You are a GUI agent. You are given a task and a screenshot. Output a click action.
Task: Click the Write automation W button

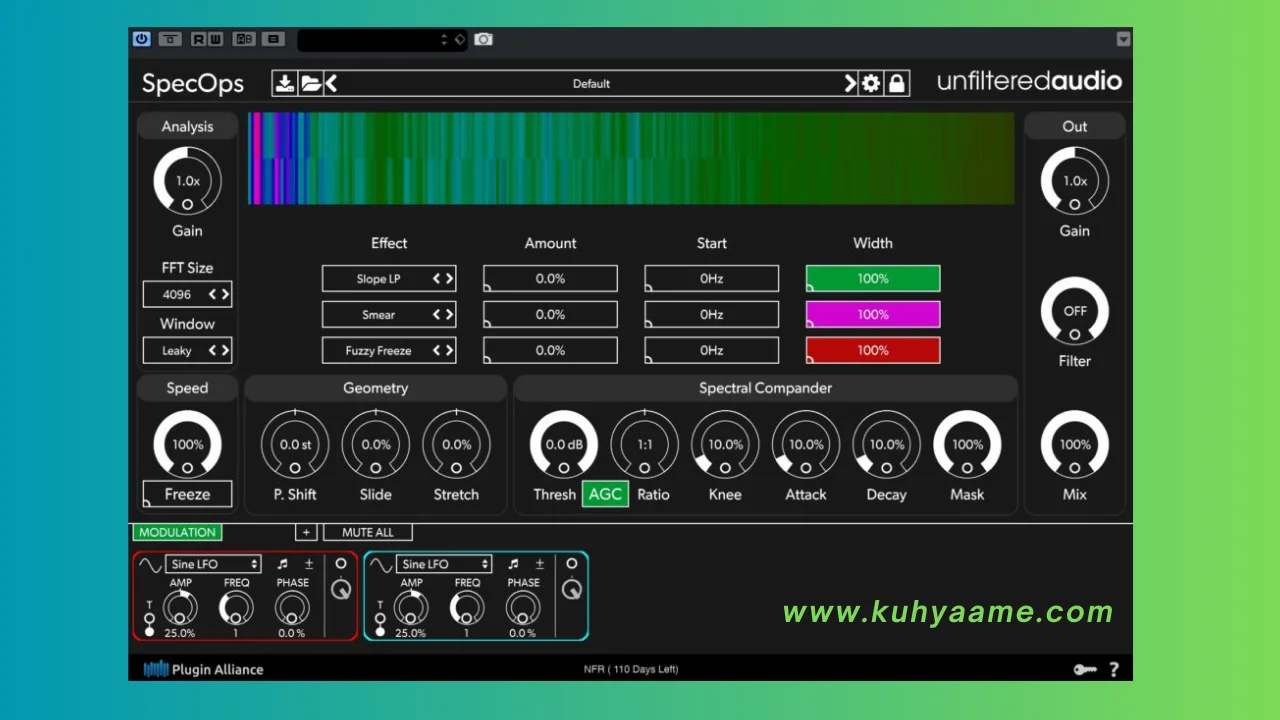(215, 39)
